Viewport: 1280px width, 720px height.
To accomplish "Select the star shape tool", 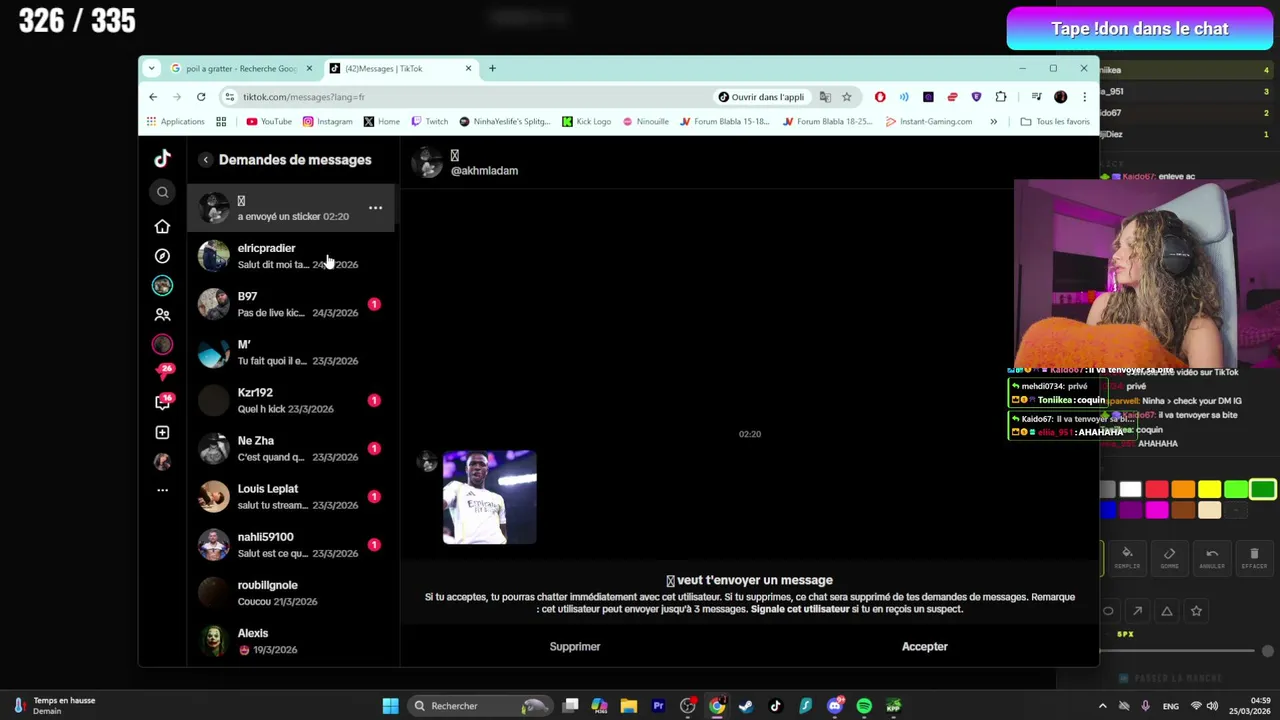I will point(1196,611).
